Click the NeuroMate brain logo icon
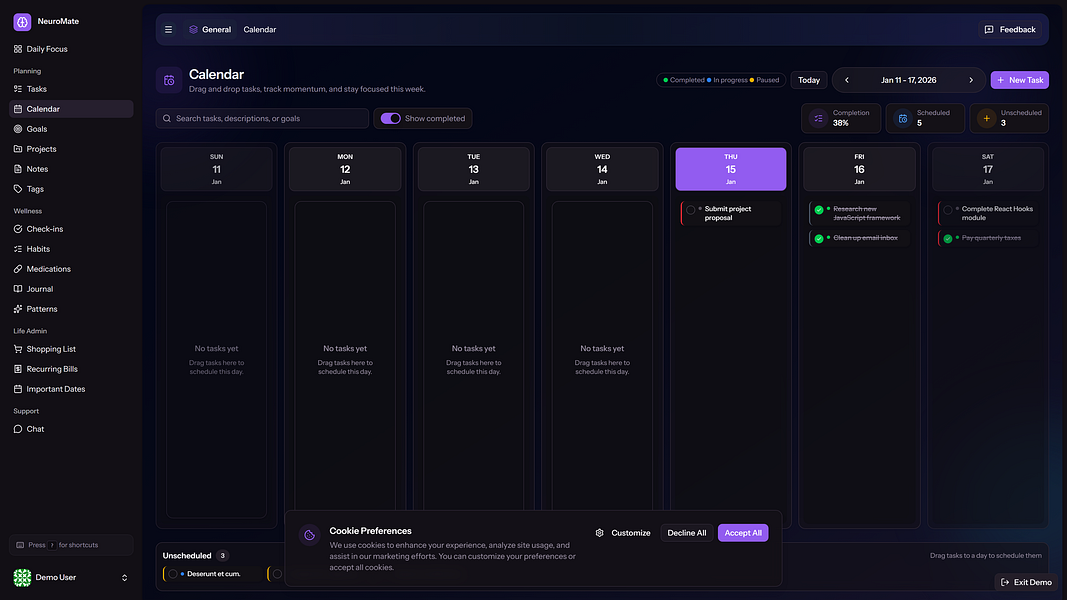The height and width of the screenshot is (600, 1067). coord(22,22)
